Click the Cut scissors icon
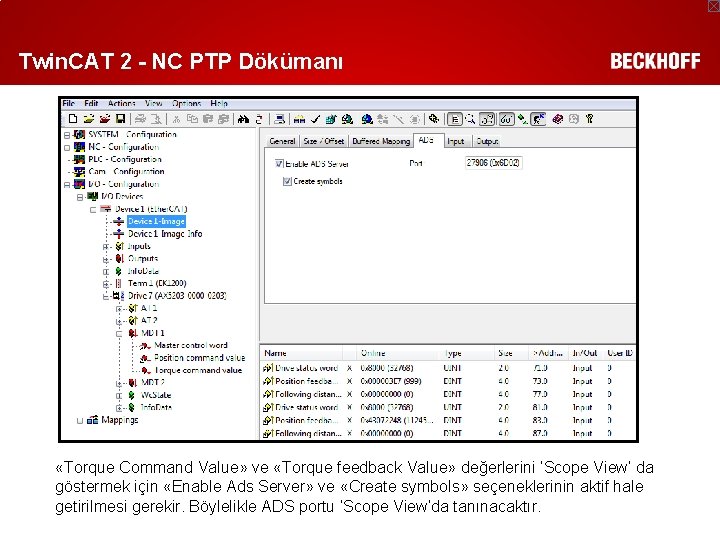This screenshot has height=540, width=720. (176, 119)
